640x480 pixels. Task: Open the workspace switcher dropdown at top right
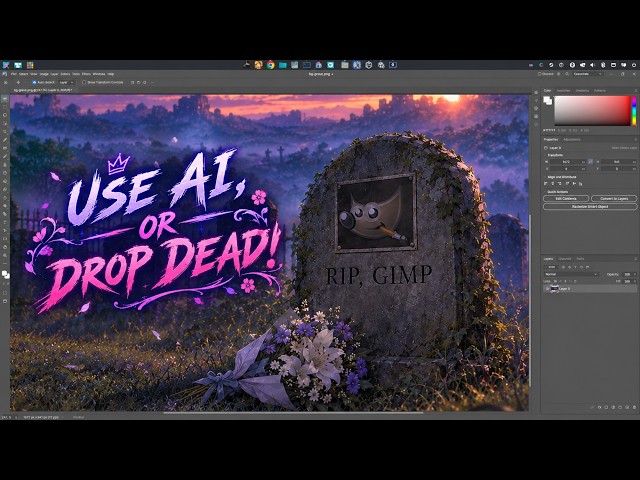click(588, 74)
